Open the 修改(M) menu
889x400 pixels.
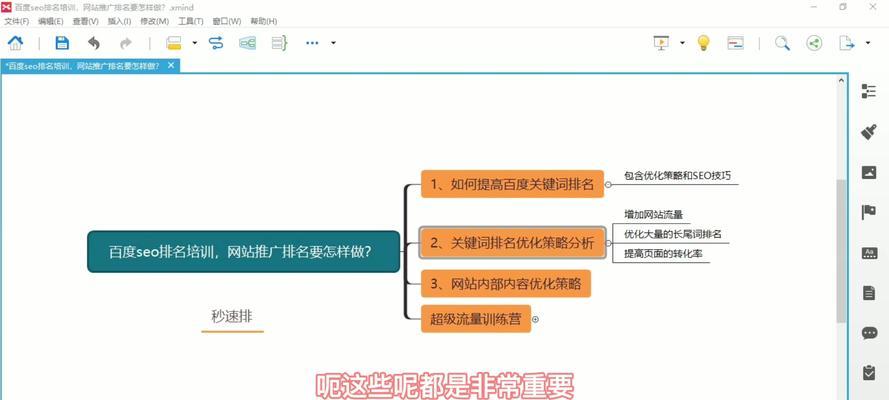[x=154, y=21]
